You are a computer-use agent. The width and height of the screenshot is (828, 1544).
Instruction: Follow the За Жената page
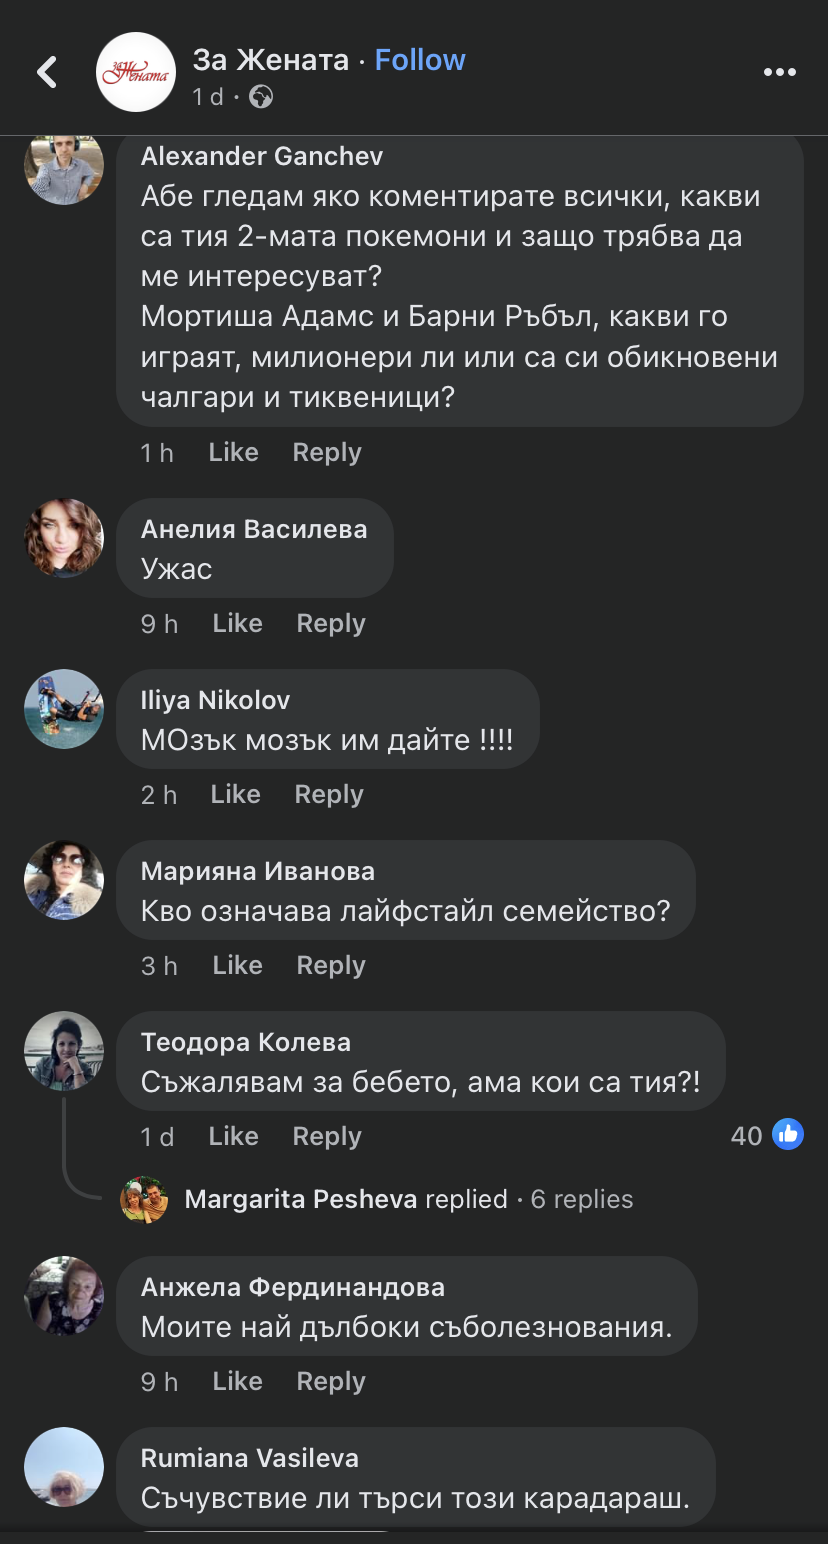(420, 60)
